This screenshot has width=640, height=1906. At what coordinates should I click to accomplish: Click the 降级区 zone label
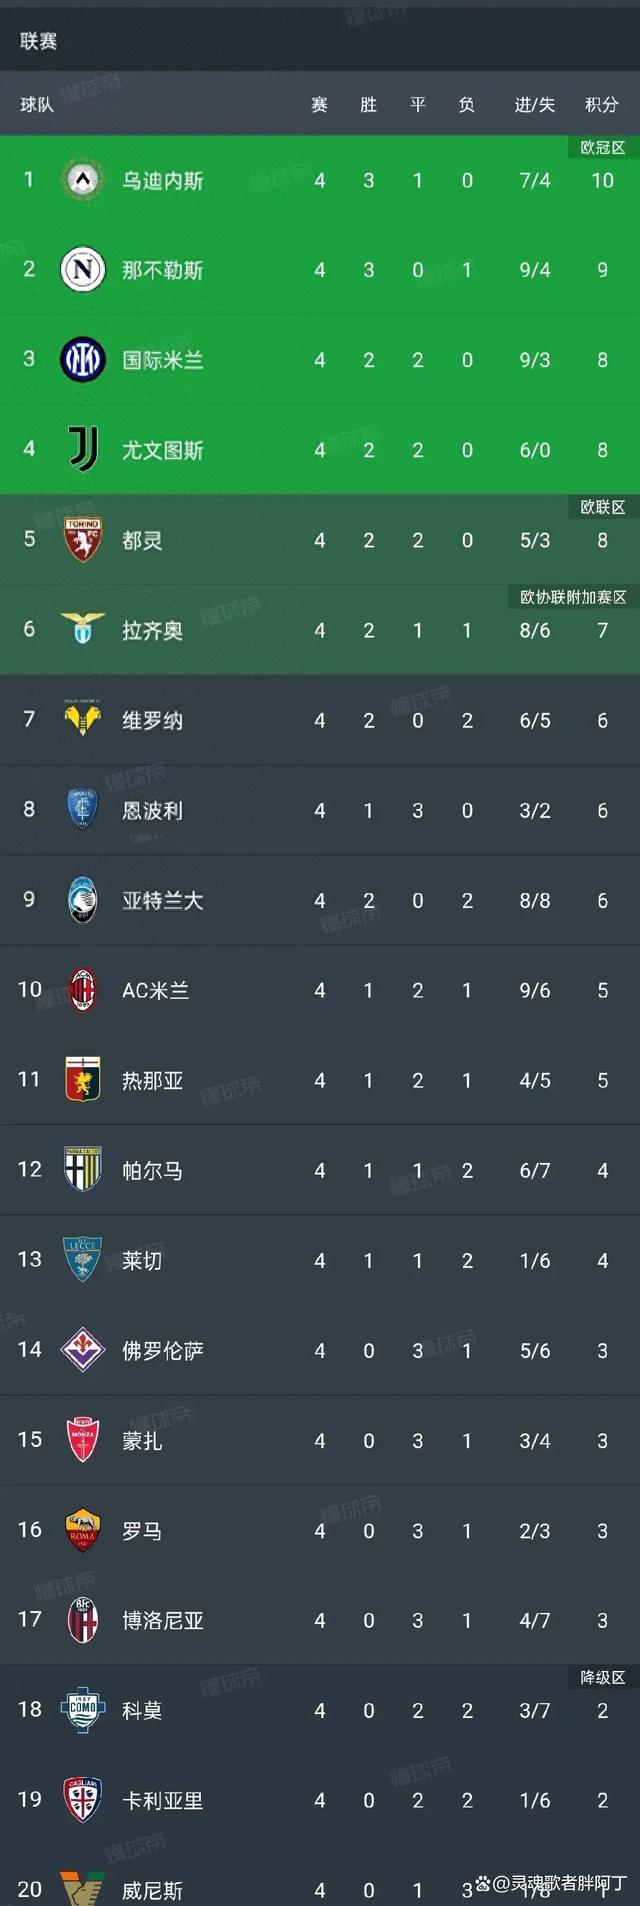pyautogui.click(x=603, y=1678)
